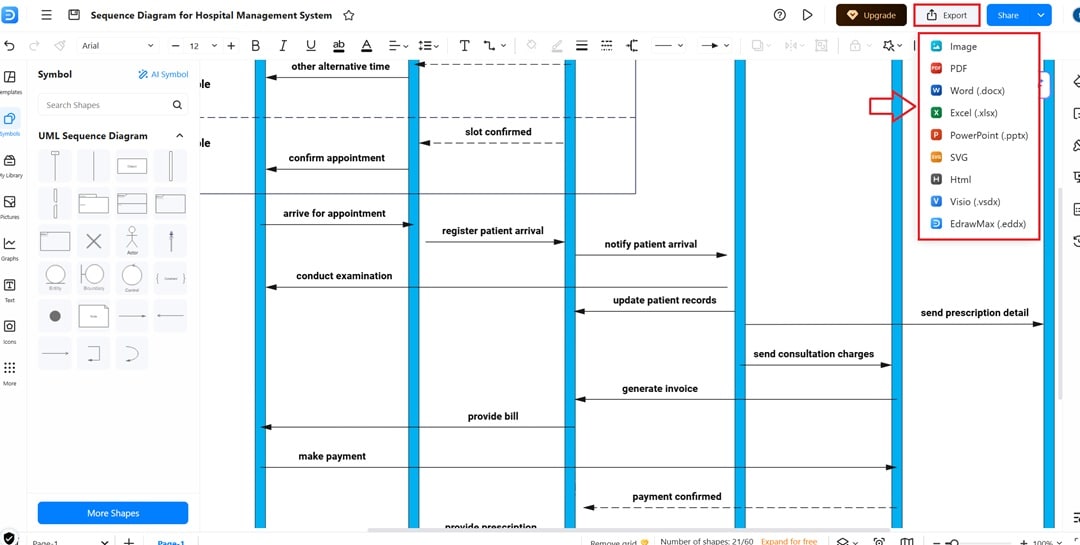Collapse UML Sequence Diagram section
The width and height of the screenshot is (1080, 545).
coord(180,136)
